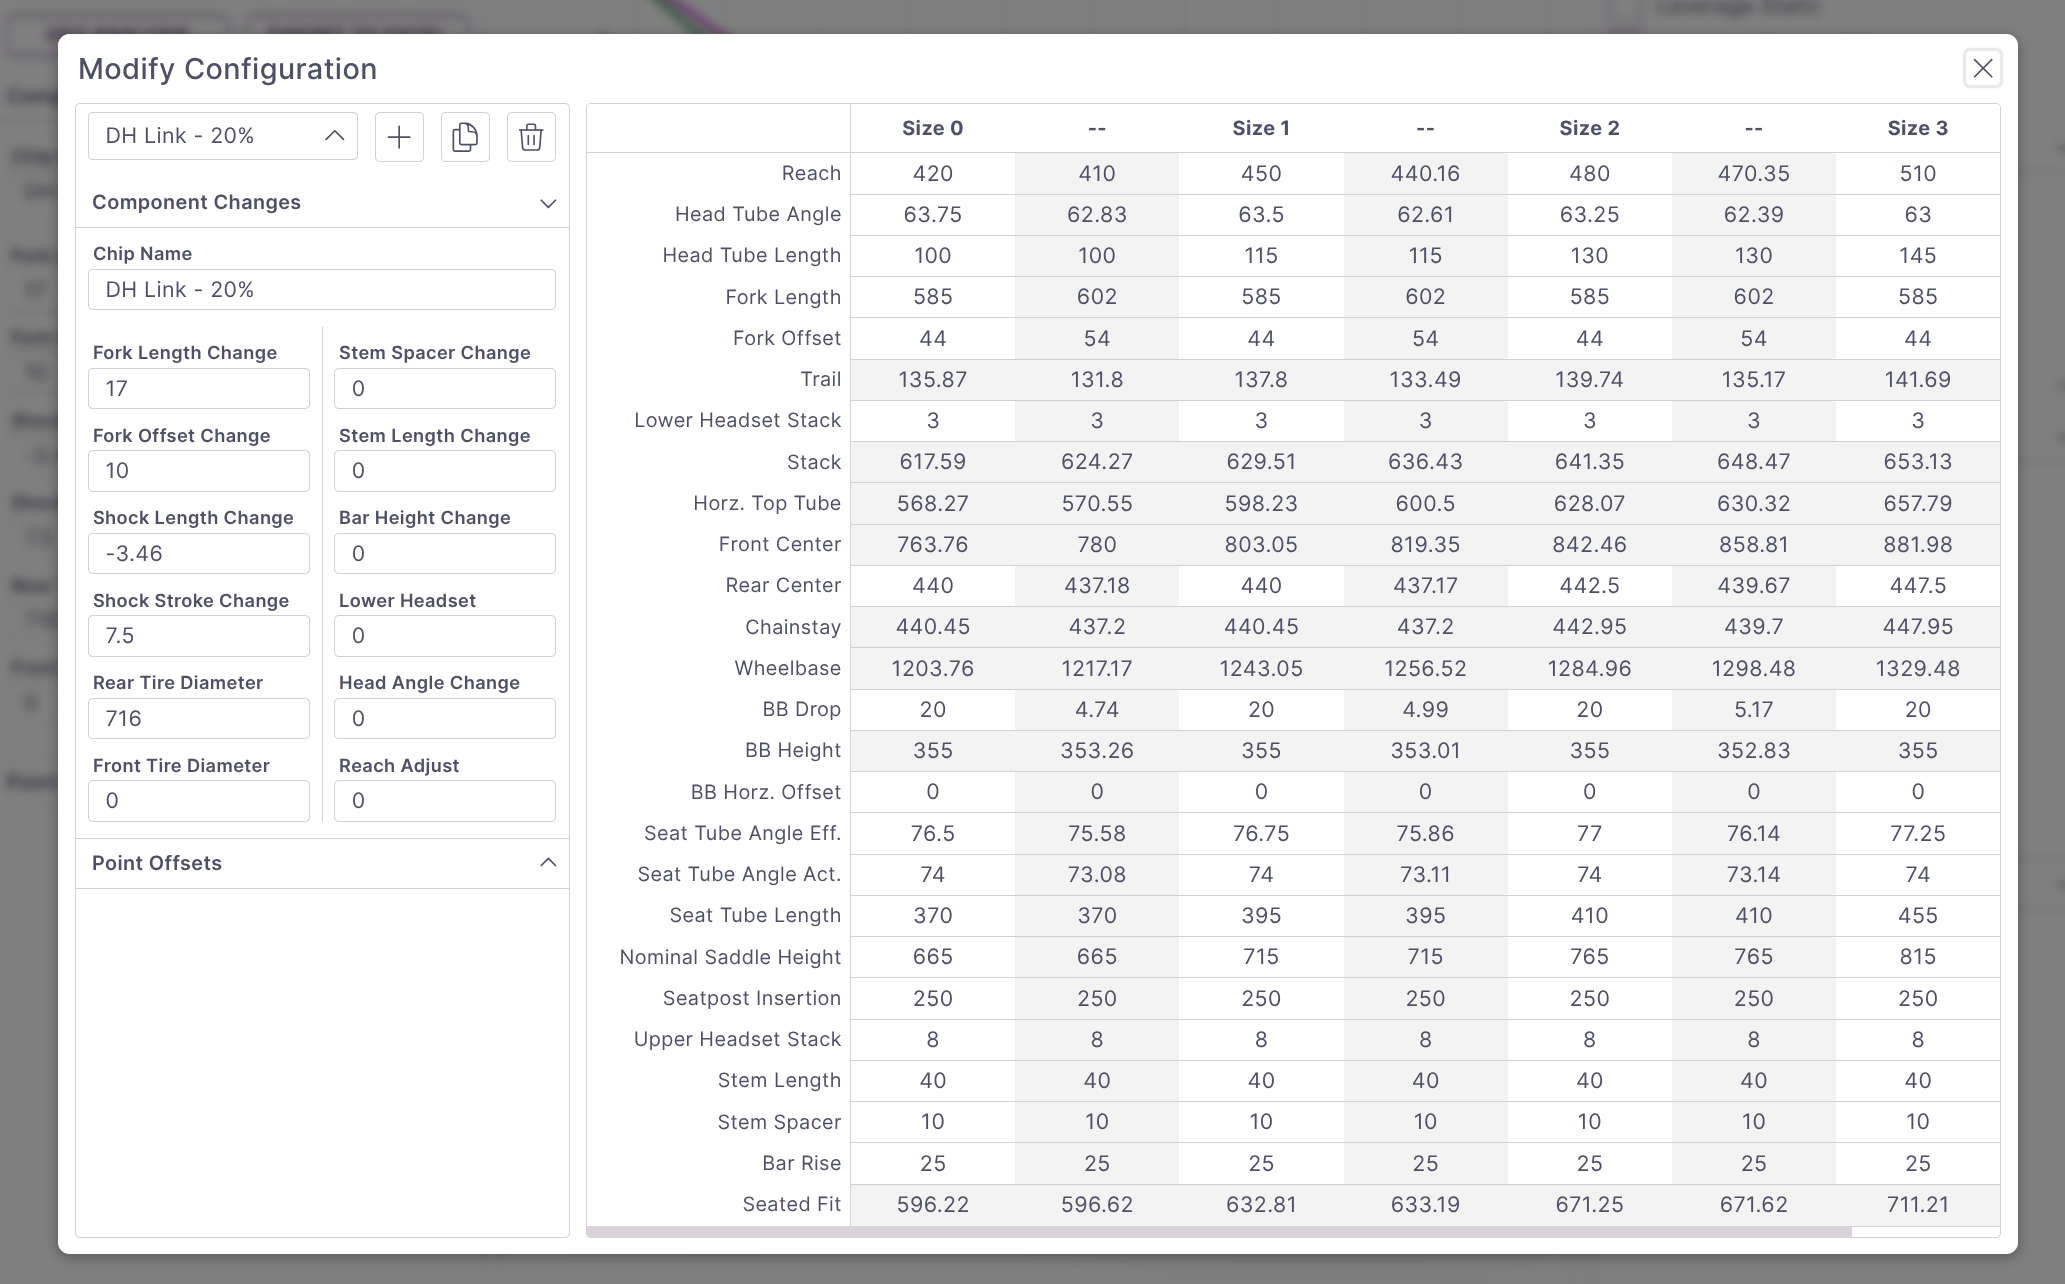Click the Size 0 column header

[x=932, y=128]
